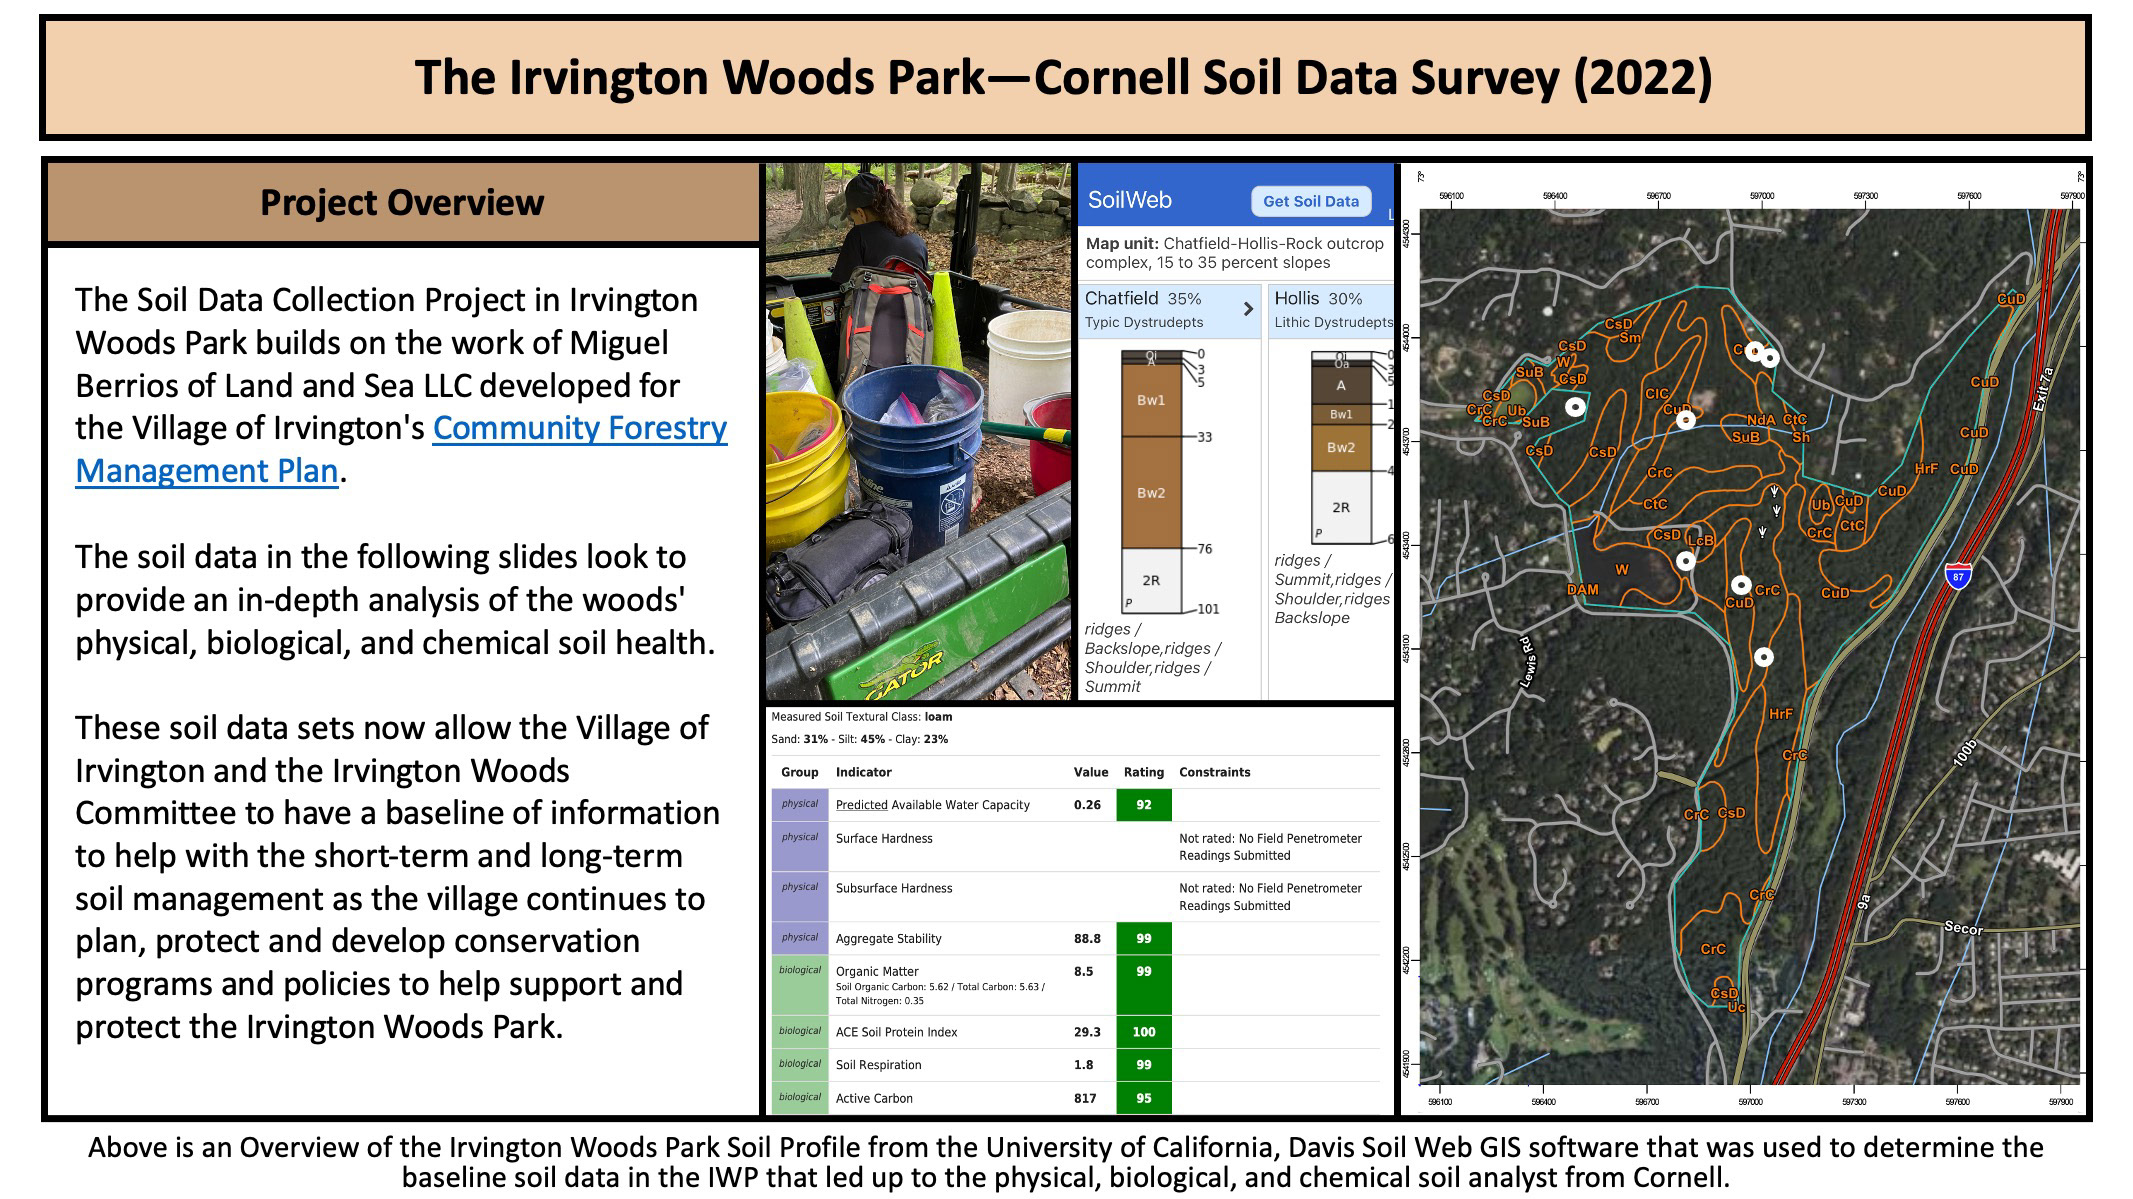Click the 100b route label
2133x1199 pixels.
(1965, 753)
